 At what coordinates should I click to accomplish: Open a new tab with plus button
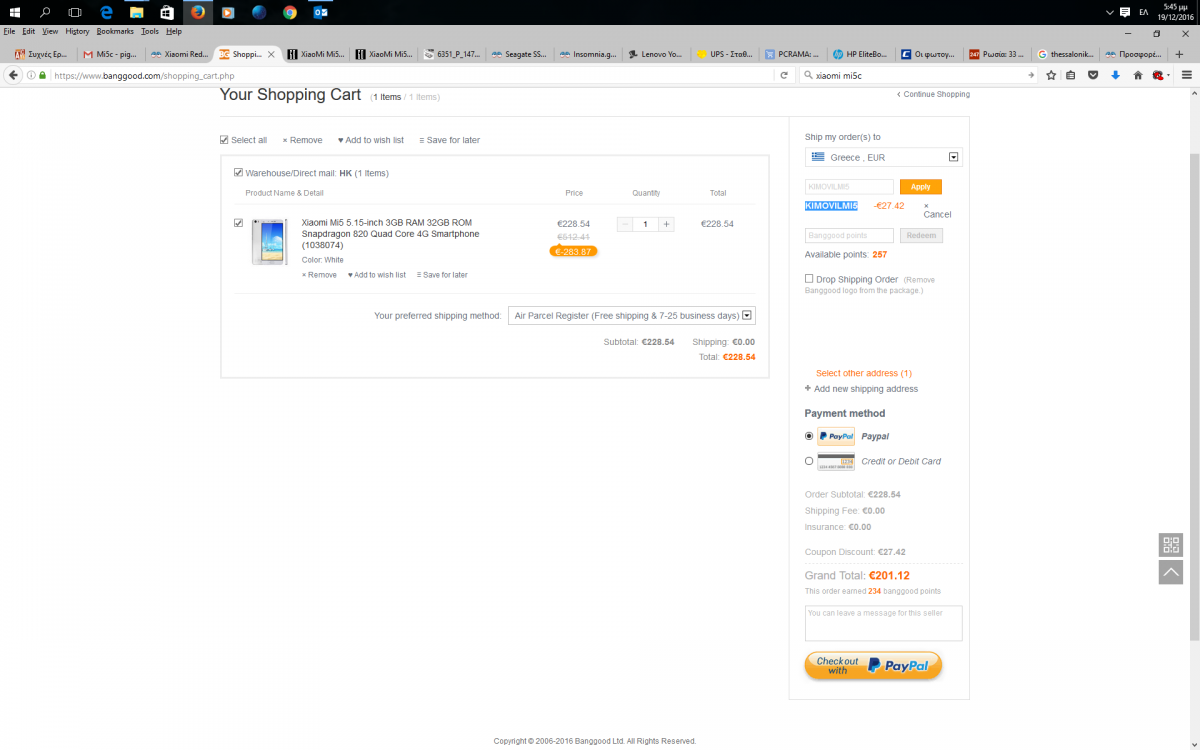pyautogui.click(x=1180, y=54)
